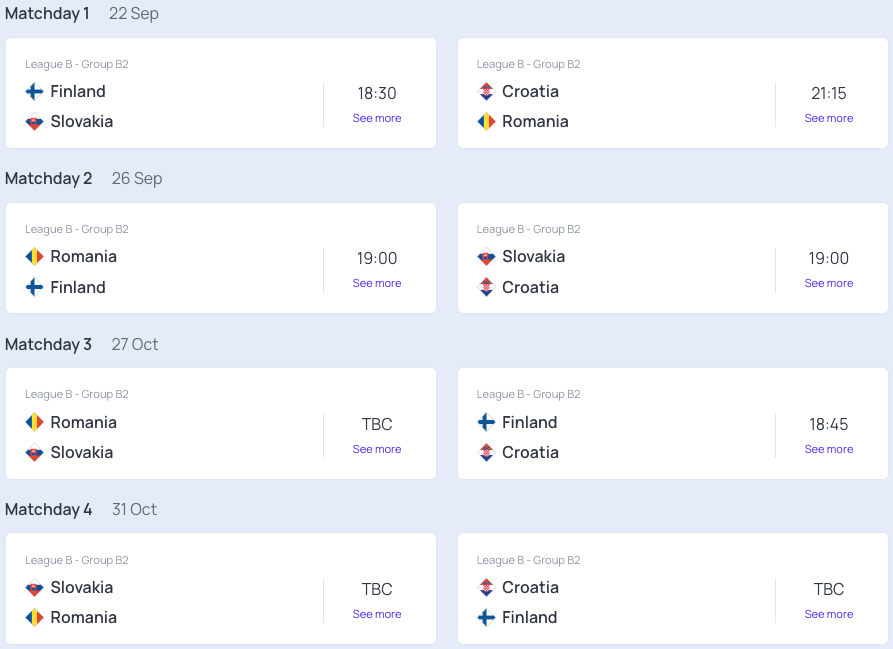Open See more for Romania vs Finland 19:00

[x=377, y=283]
